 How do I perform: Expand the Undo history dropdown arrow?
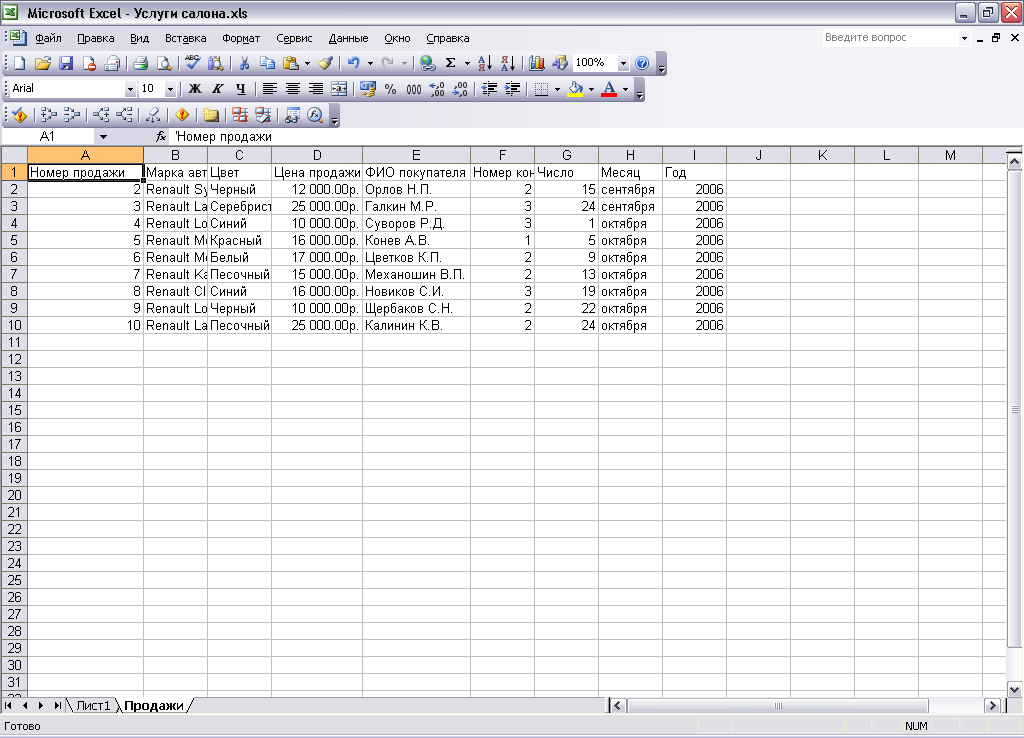[x=370, y=63]
